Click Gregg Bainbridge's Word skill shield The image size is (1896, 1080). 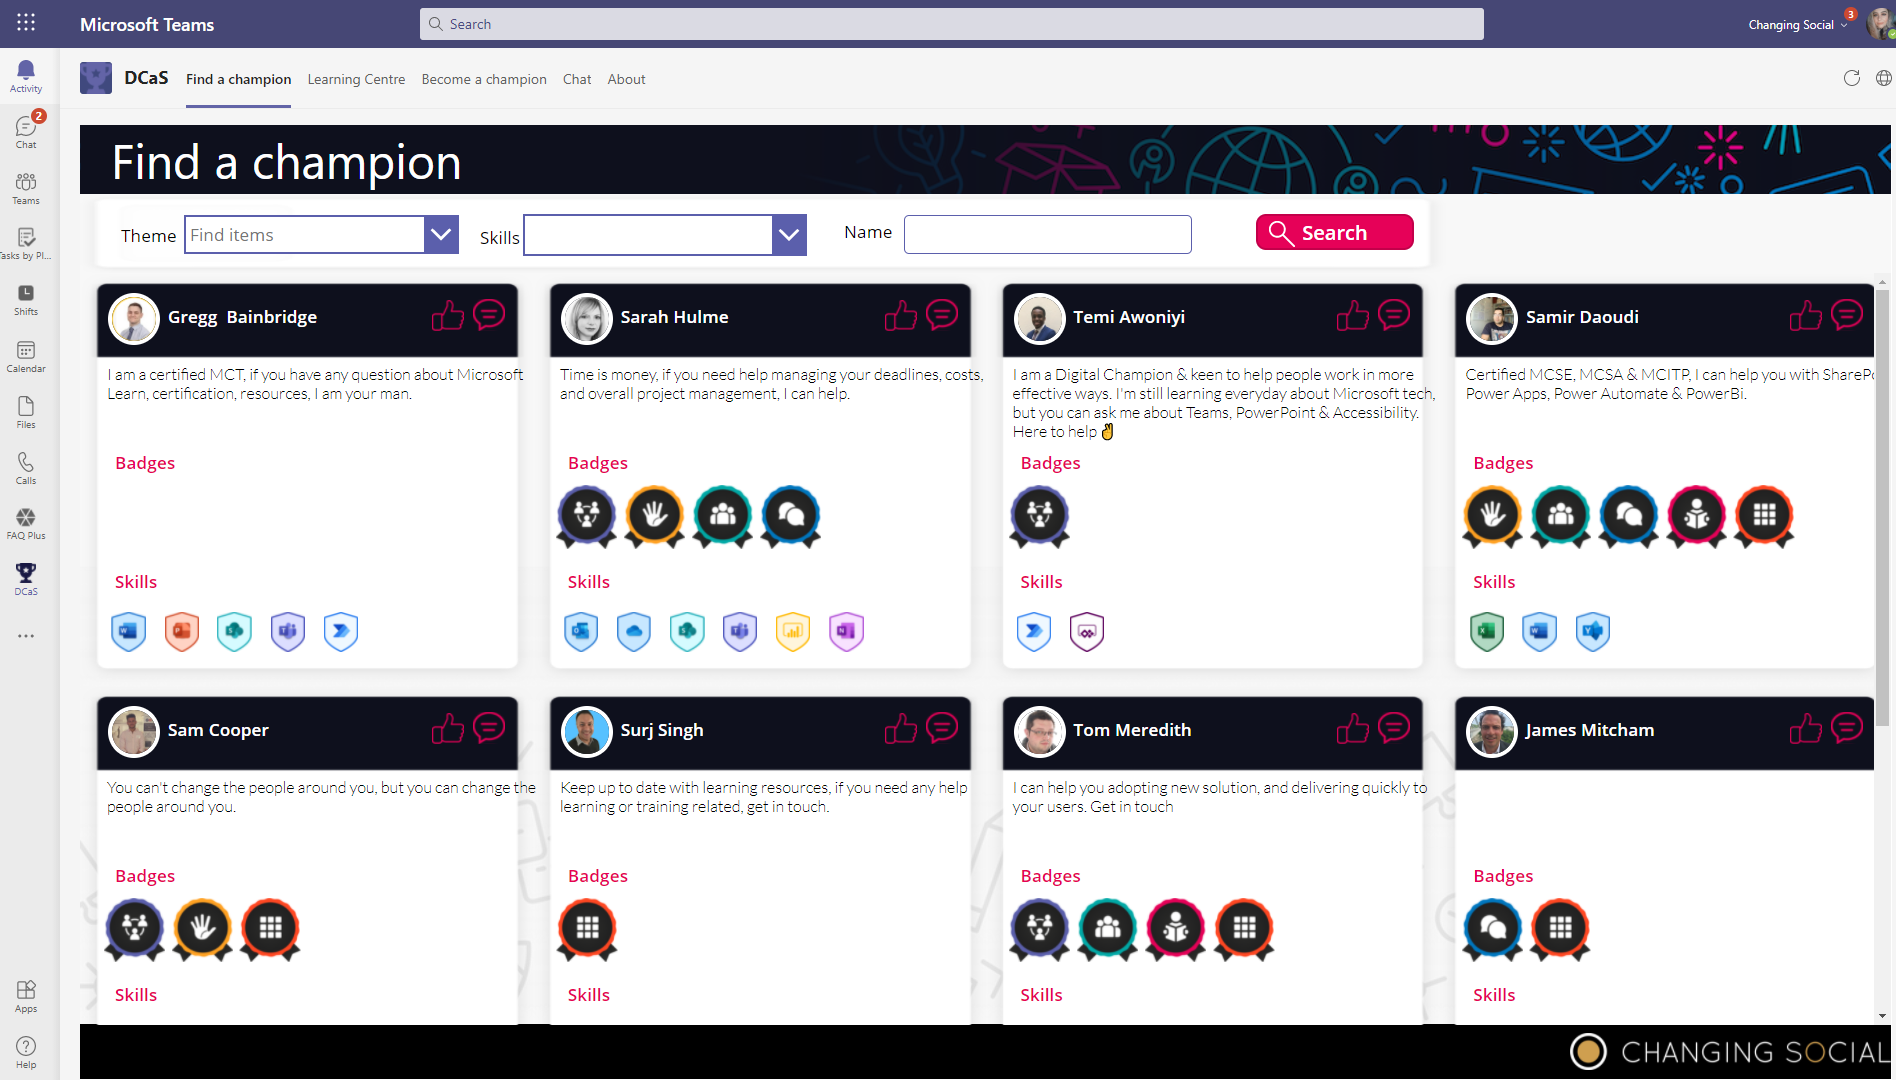pos(128,631)
